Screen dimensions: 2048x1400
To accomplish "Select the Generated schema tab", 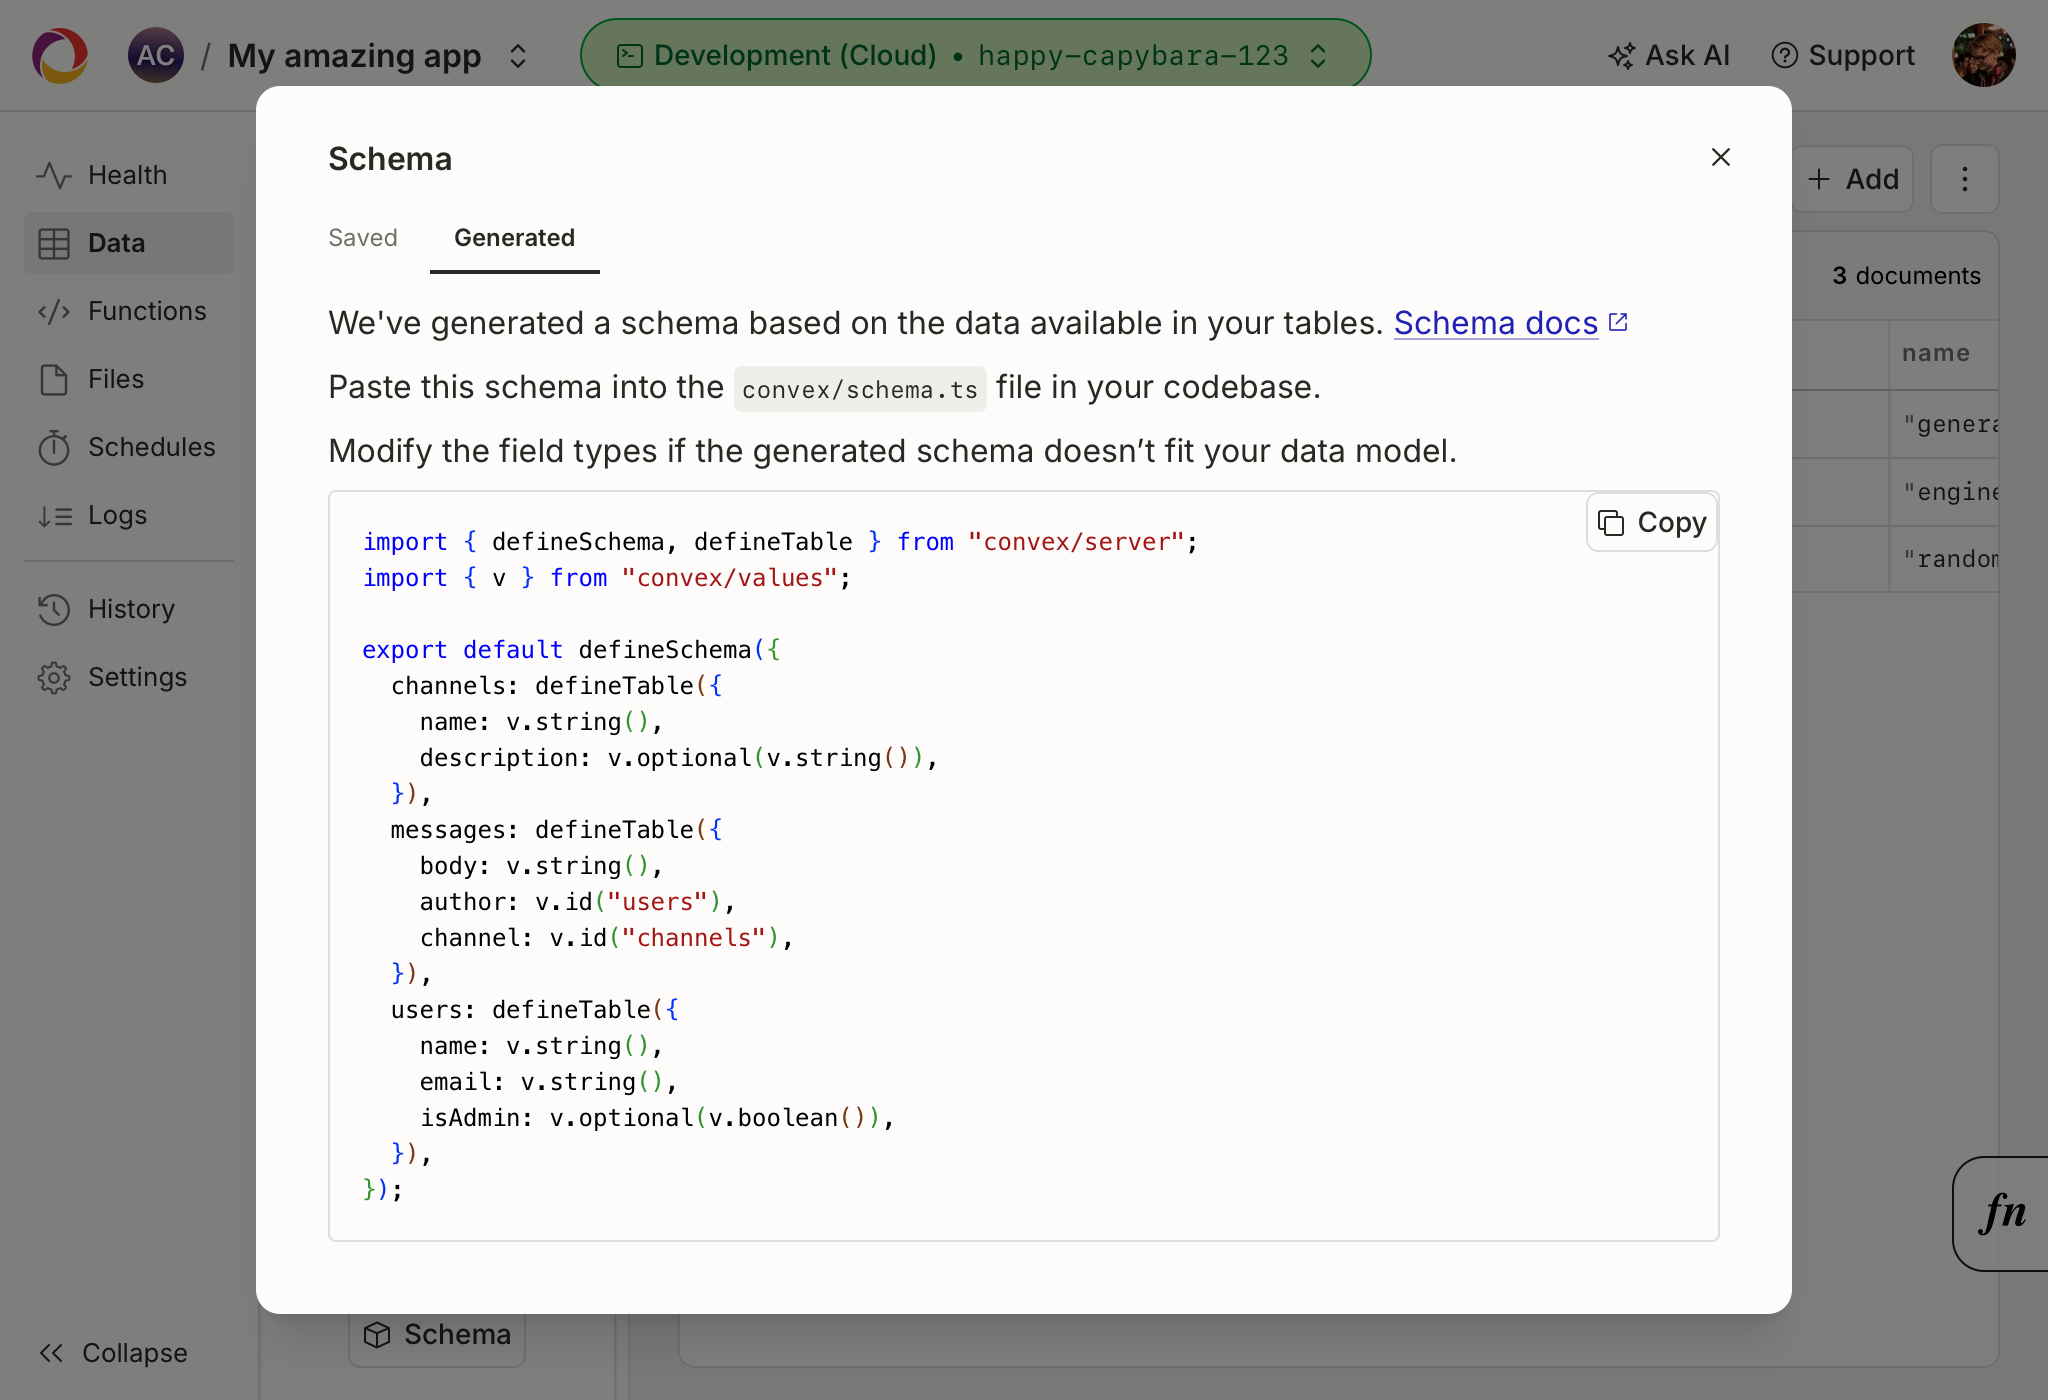I will (514, 238).
